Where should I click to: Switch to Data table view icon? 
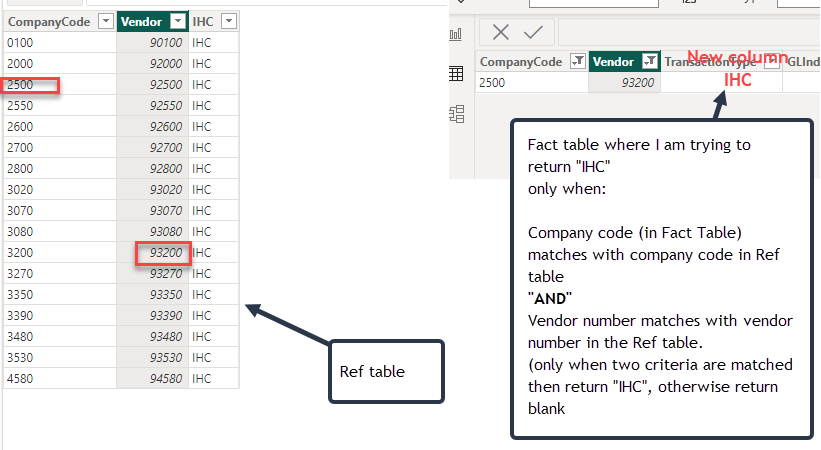[456, 74]
